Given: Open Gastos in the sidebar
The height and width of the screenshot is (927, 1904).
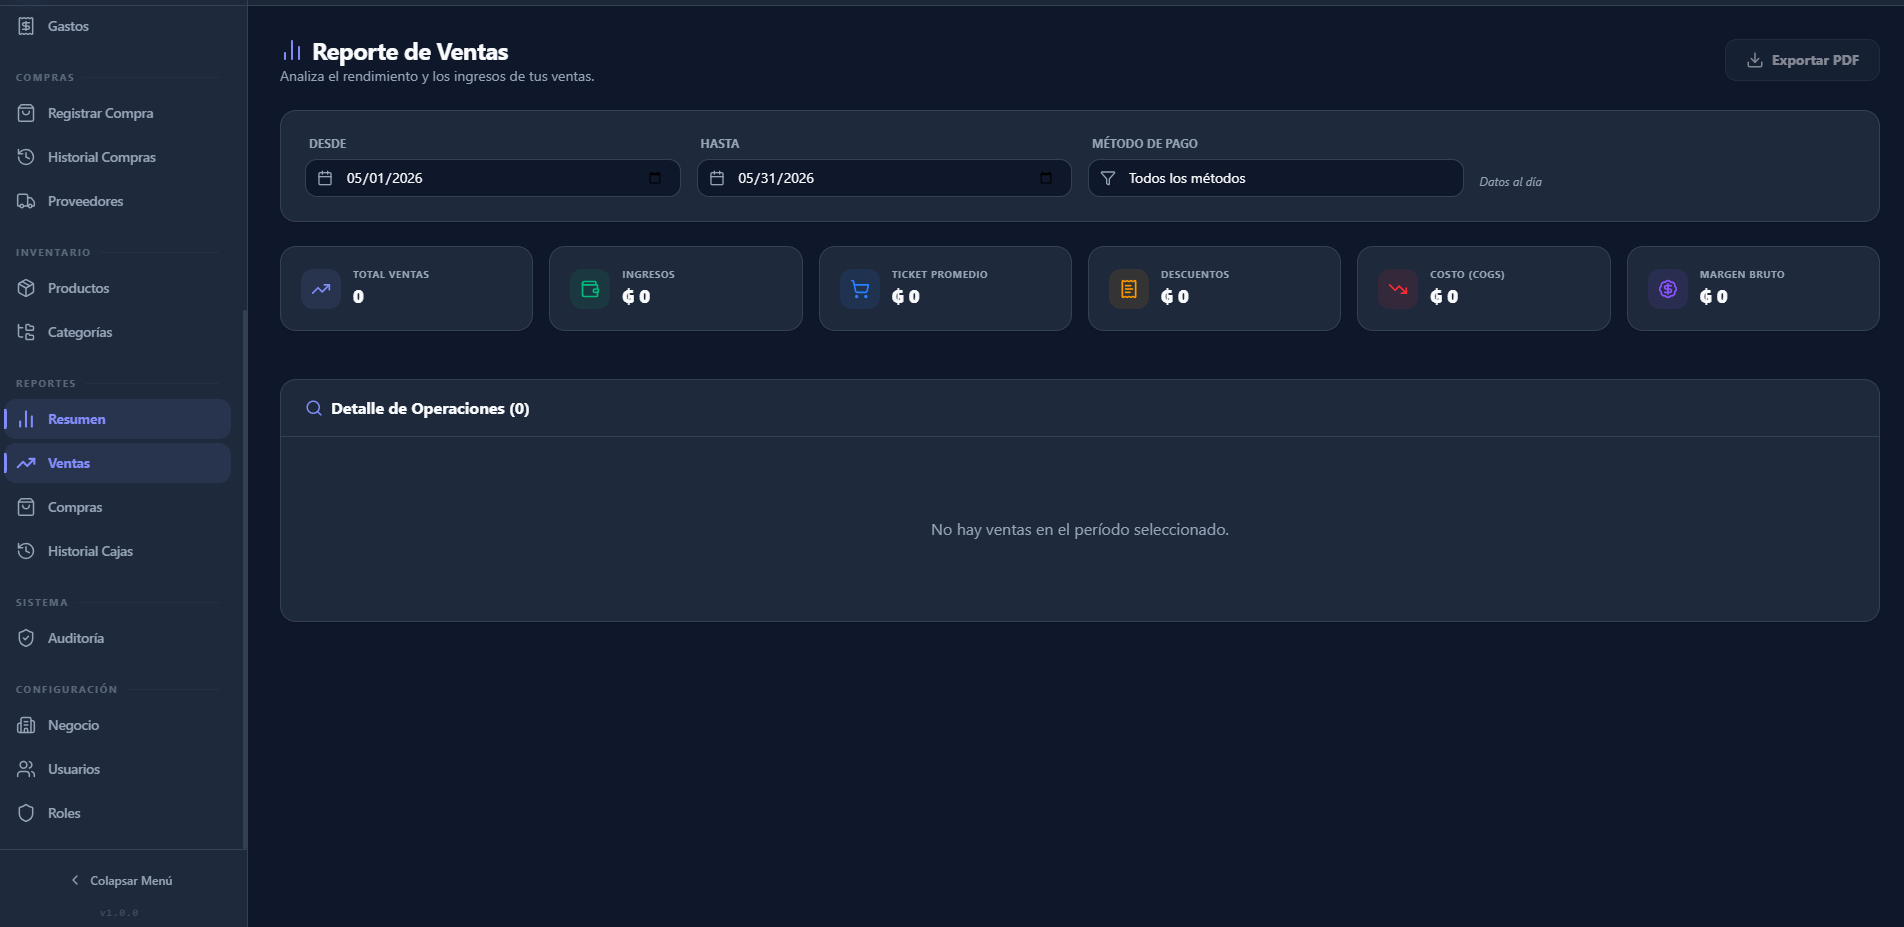Looking at the screenshot, I should [x=118, y=26].
